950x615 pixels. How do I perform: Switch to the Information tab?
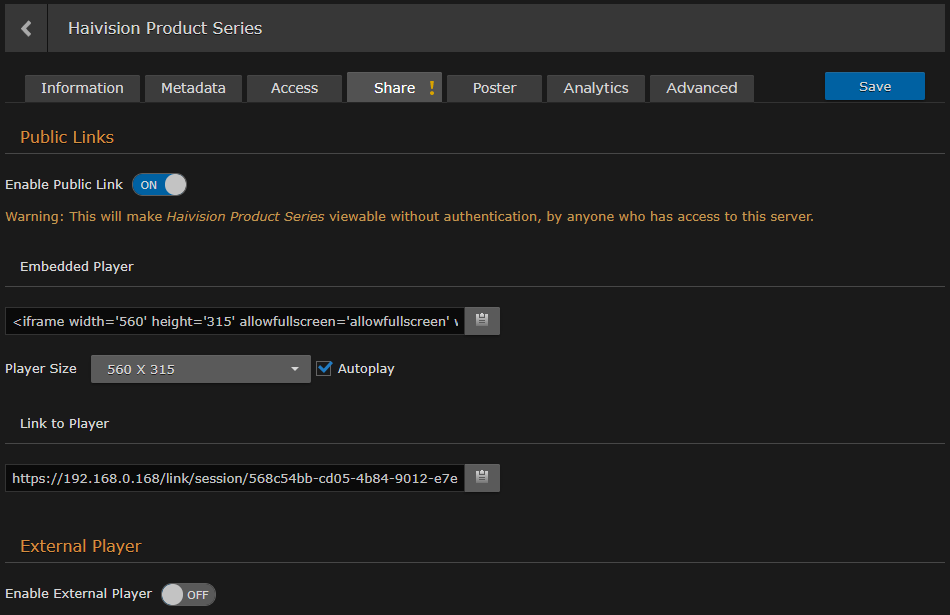82,88
